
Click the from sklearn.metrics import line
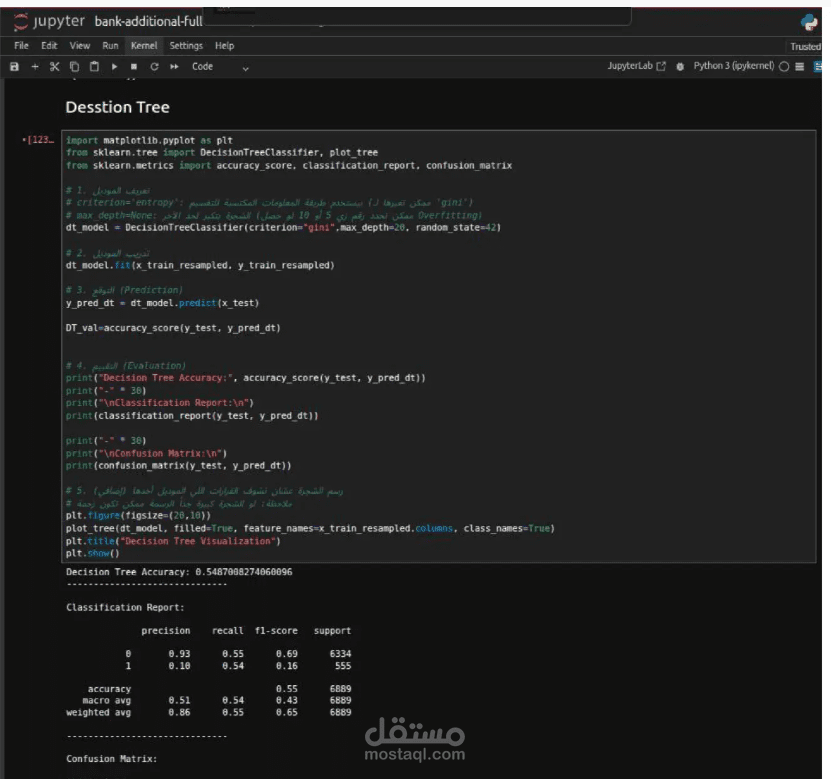click(x=289, y=166)
